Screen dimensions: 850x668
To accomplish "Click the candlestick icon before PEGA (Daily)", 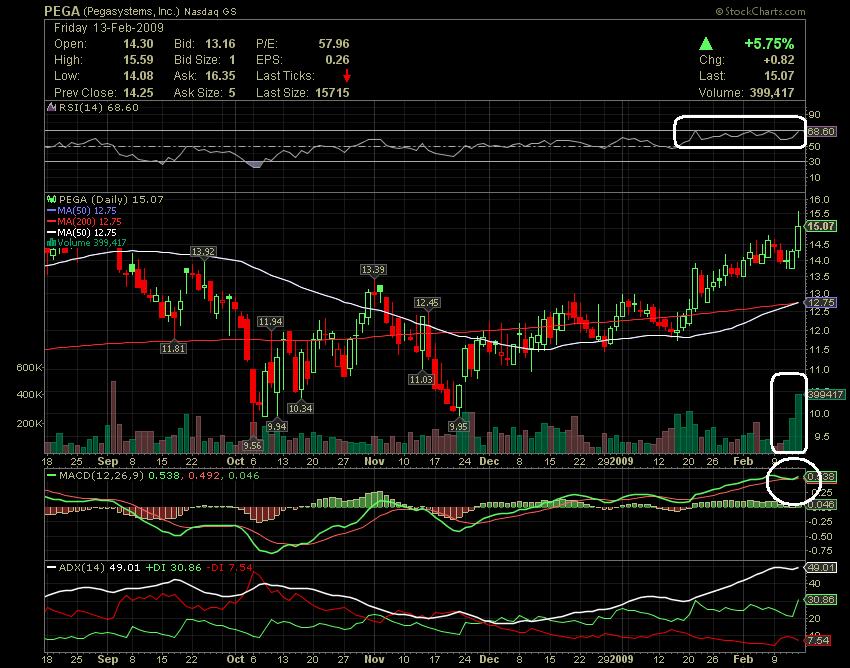I will (x=51, y=200).
